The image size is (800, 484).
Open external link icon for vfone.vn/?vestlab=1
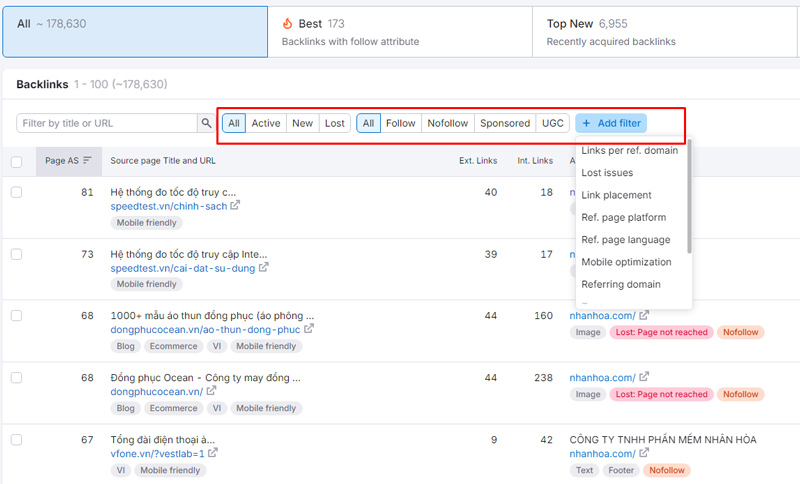click(213, 452)
